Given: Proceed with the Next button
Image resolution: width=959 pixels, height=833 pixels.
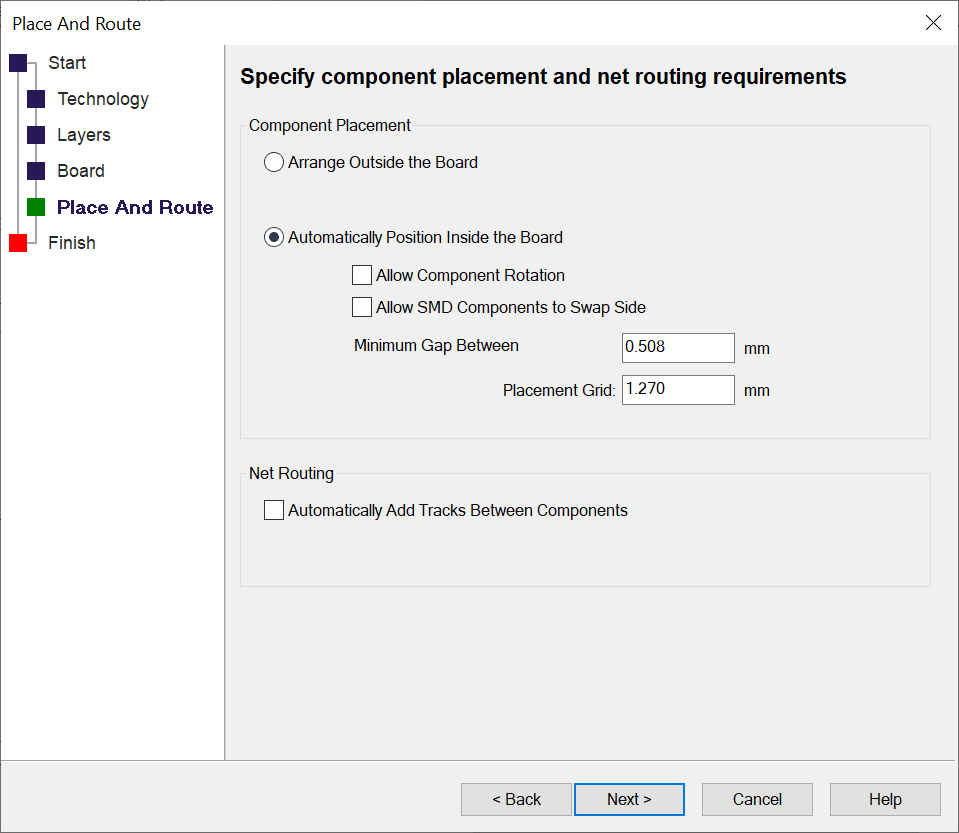Looking at the screenshot, I should [x=629, y=799].
